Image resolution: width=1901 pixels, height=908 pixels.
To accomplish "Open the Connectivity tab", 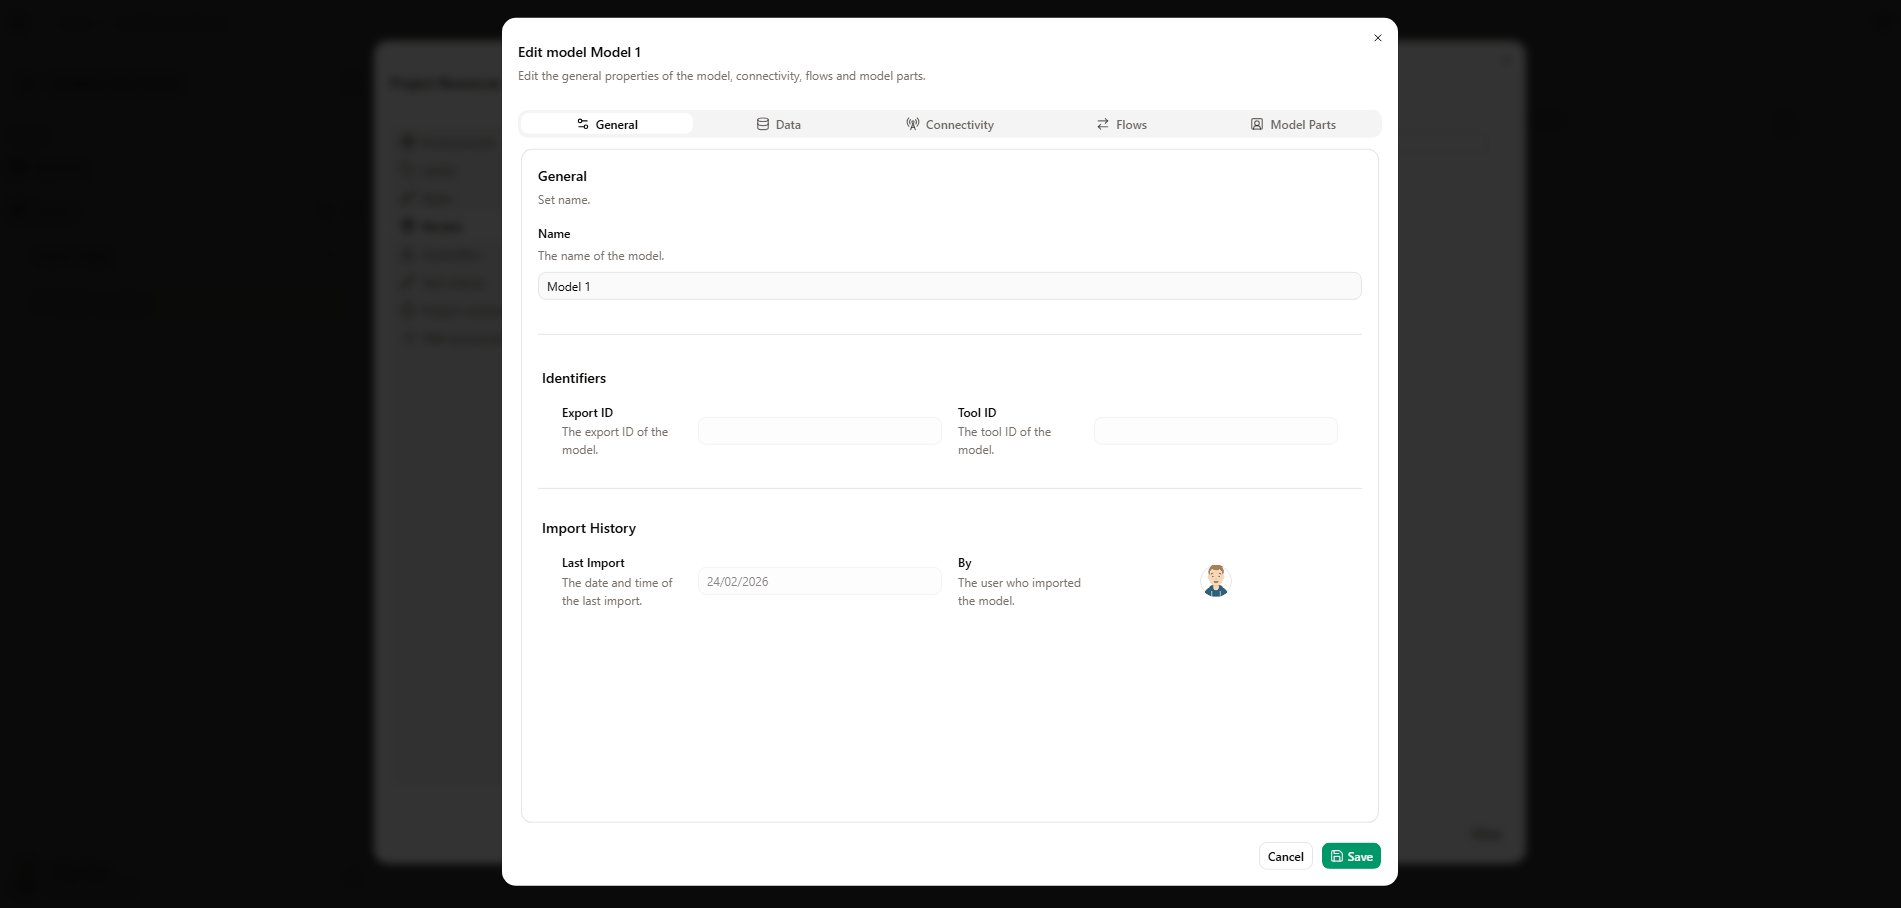I will [950, 124].
